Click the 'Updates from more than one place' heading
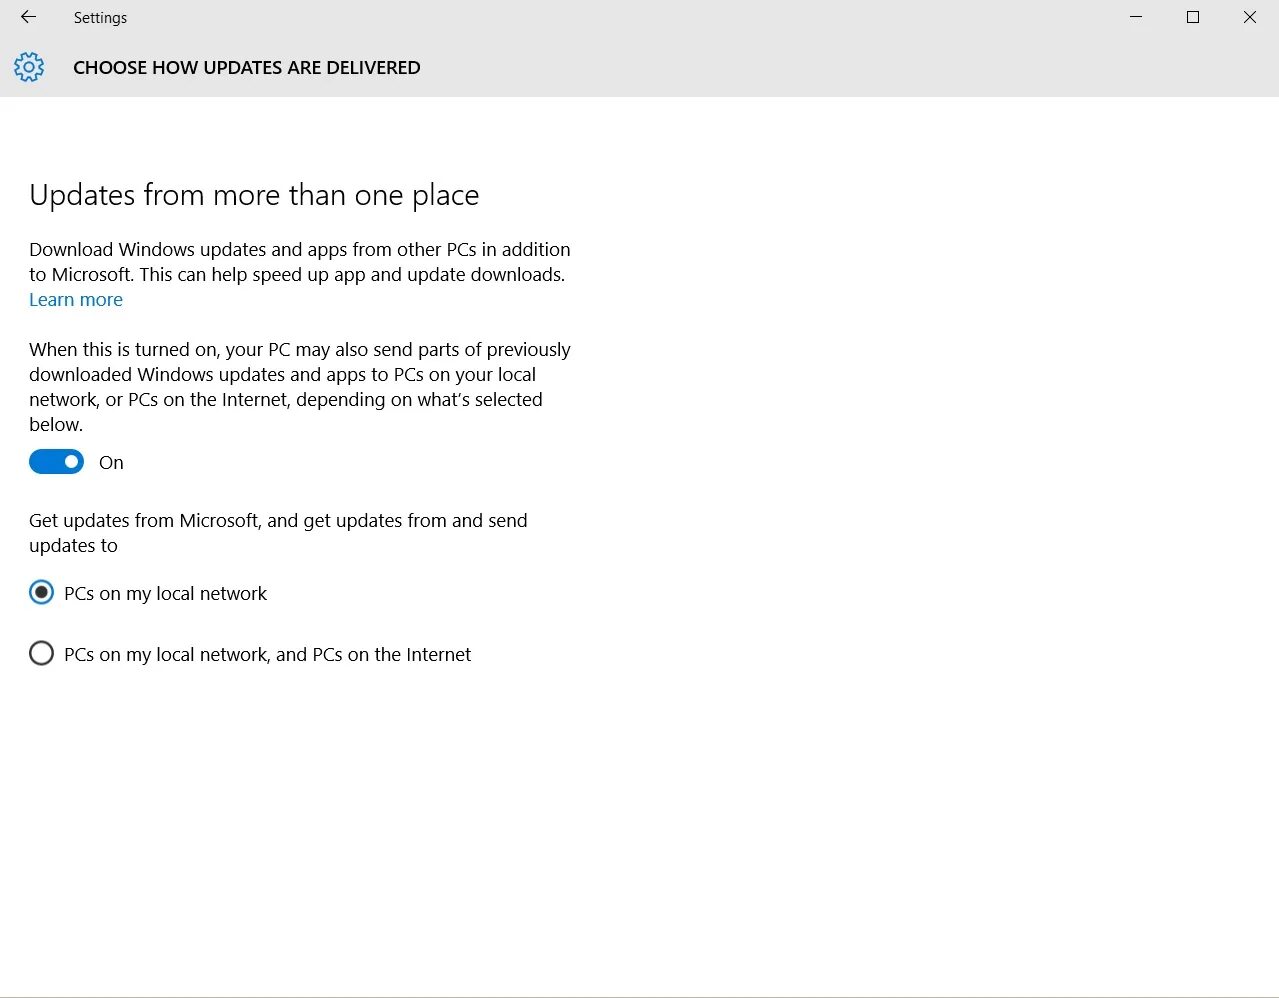 coord(254,195)
